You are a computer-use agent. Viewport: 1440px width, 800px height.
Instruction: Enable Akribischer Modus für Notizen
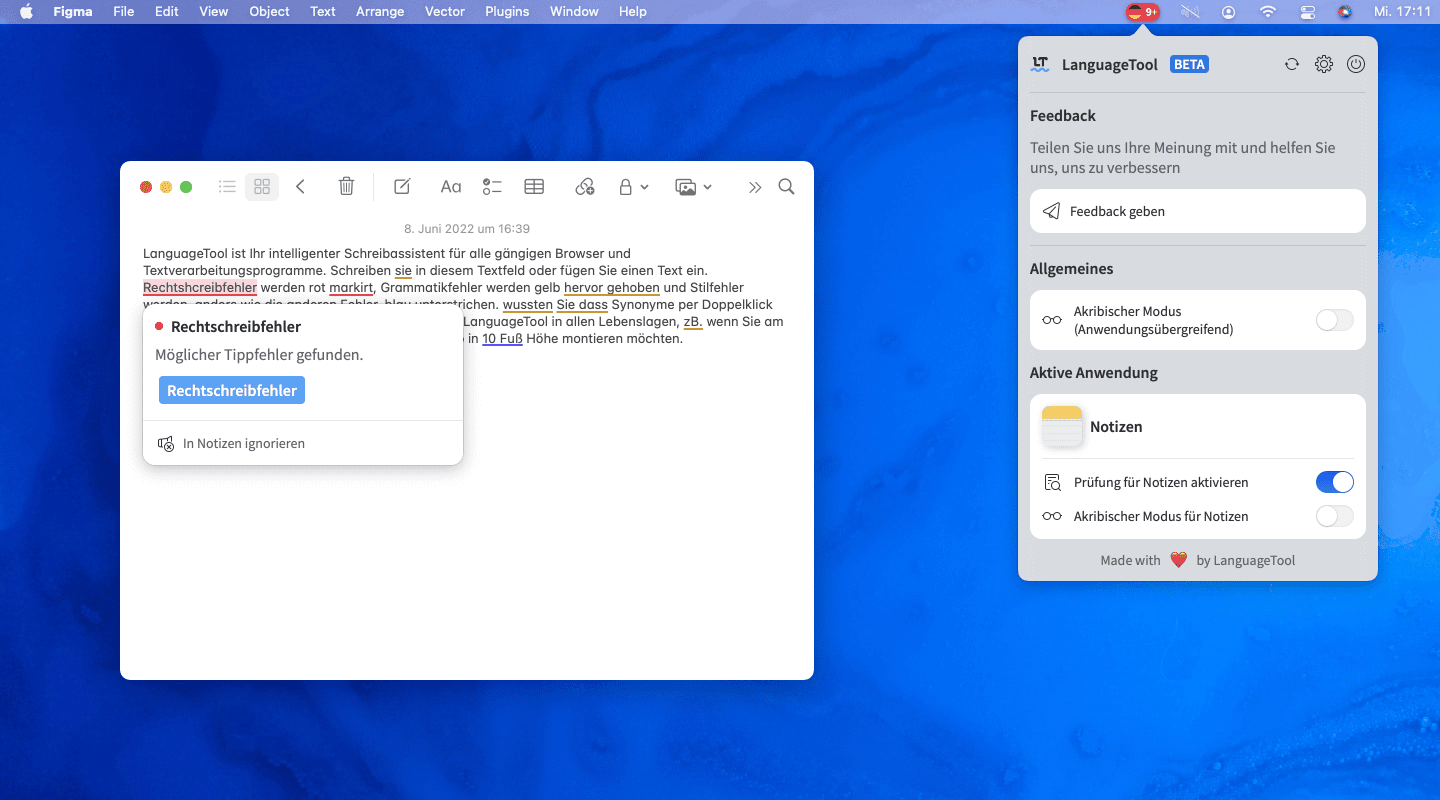(x=1334, y=516)
